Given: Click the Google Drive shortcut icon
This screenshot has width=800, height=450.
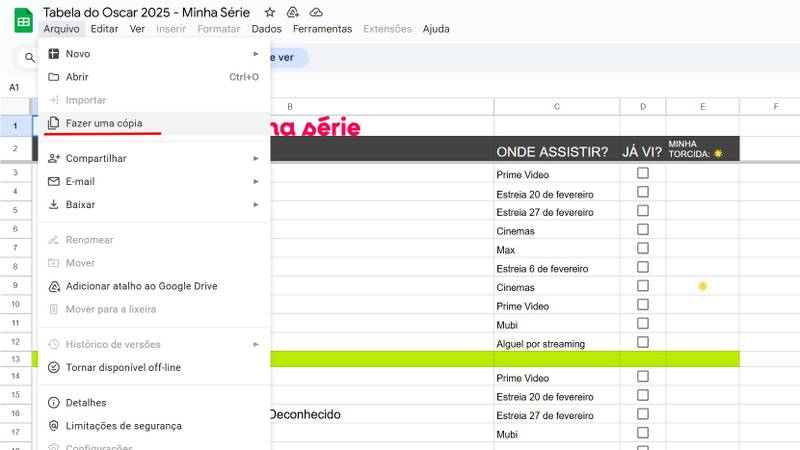Looking at the screenshot, I should (54, 286).
